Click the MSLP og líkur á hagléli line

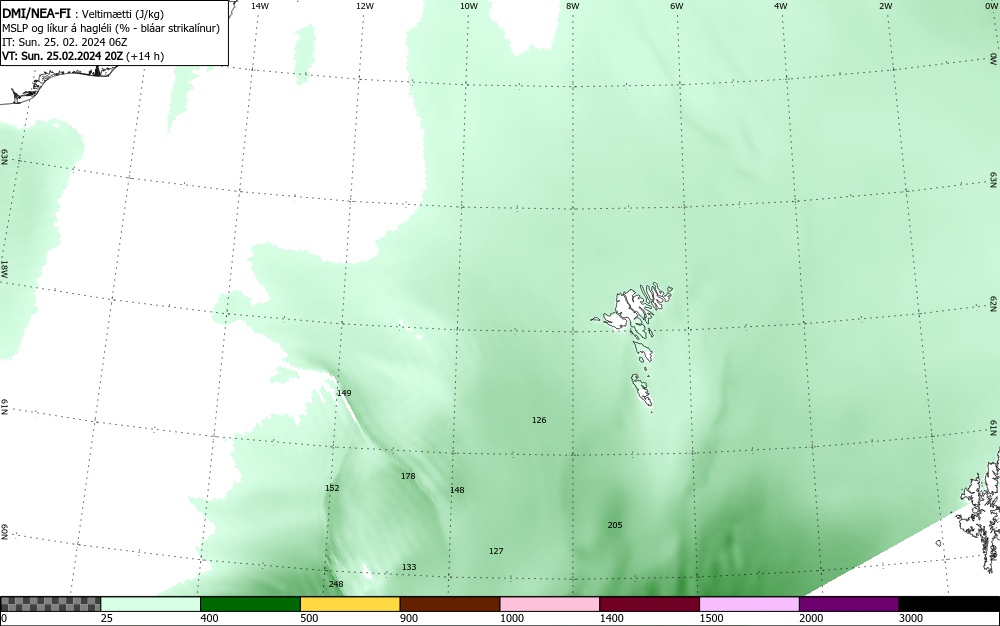pos(111,28)
